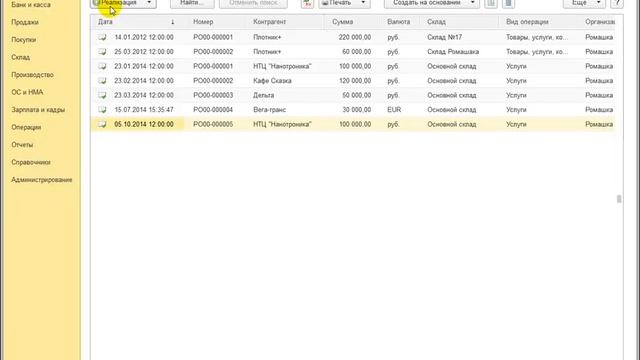The height and width of the screenshot is (360, 640).
Task: Sort by Сумма column header
Action: coord(342,22)
